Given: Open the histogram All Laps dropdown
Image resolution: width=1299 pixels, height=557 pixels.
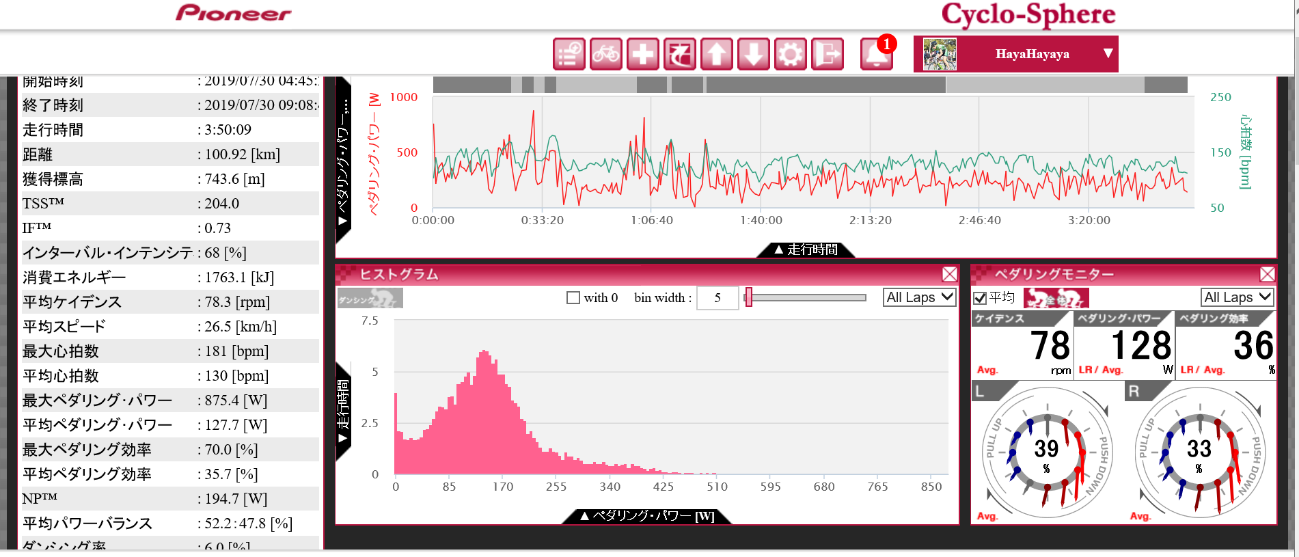Looking at the screenshot, I should click(920, 298).
